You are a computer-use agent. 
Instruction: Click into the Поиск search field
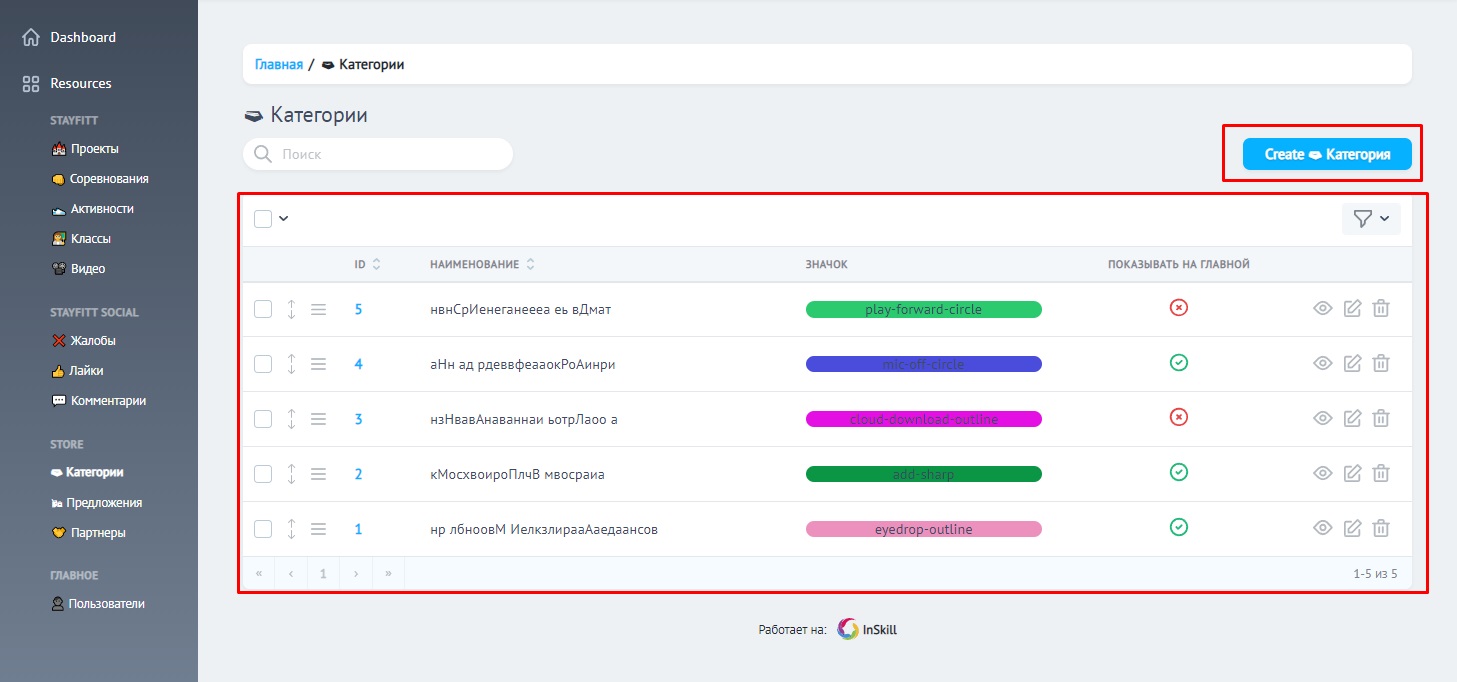pos(390,154)
